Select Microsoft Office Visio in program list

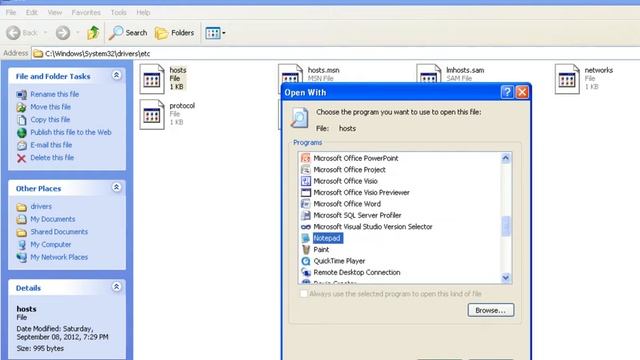coord(345,181)
